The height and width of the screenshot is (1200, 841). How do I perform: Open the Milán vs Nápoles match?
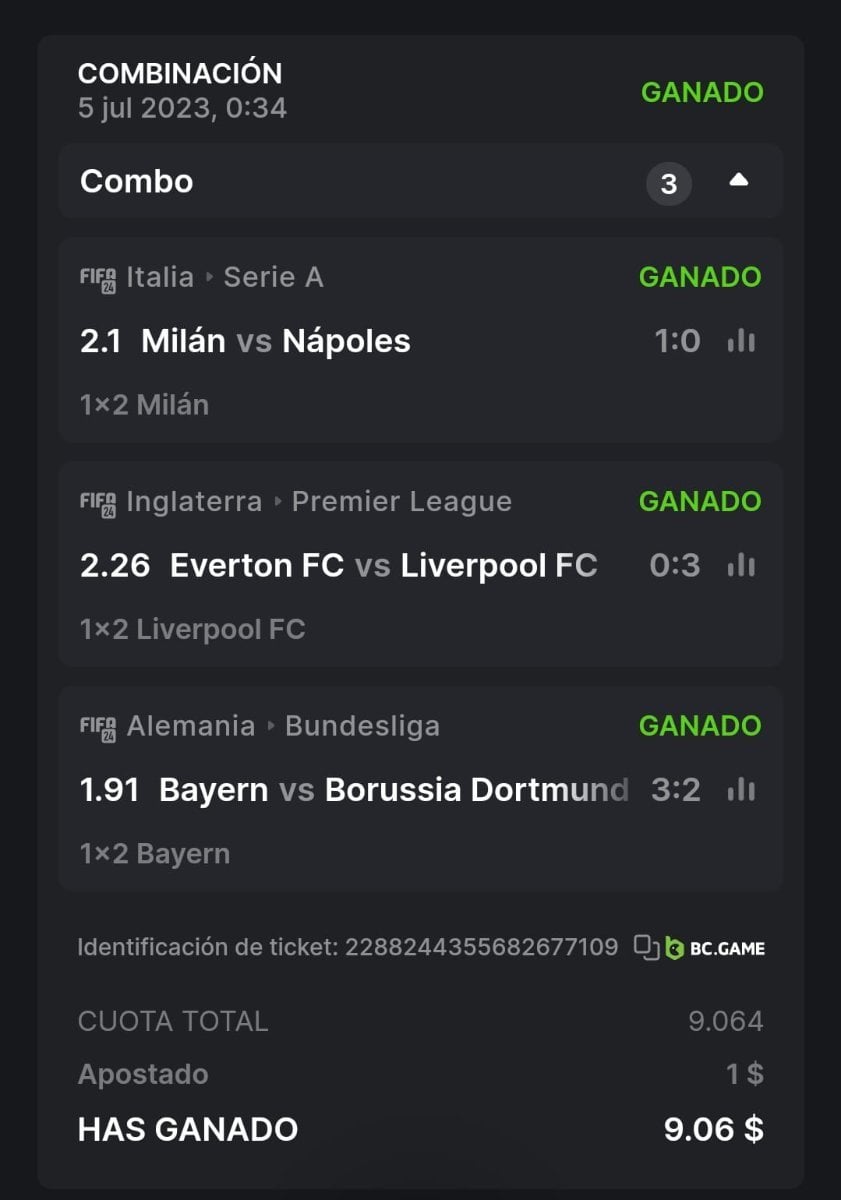[276, 342]
